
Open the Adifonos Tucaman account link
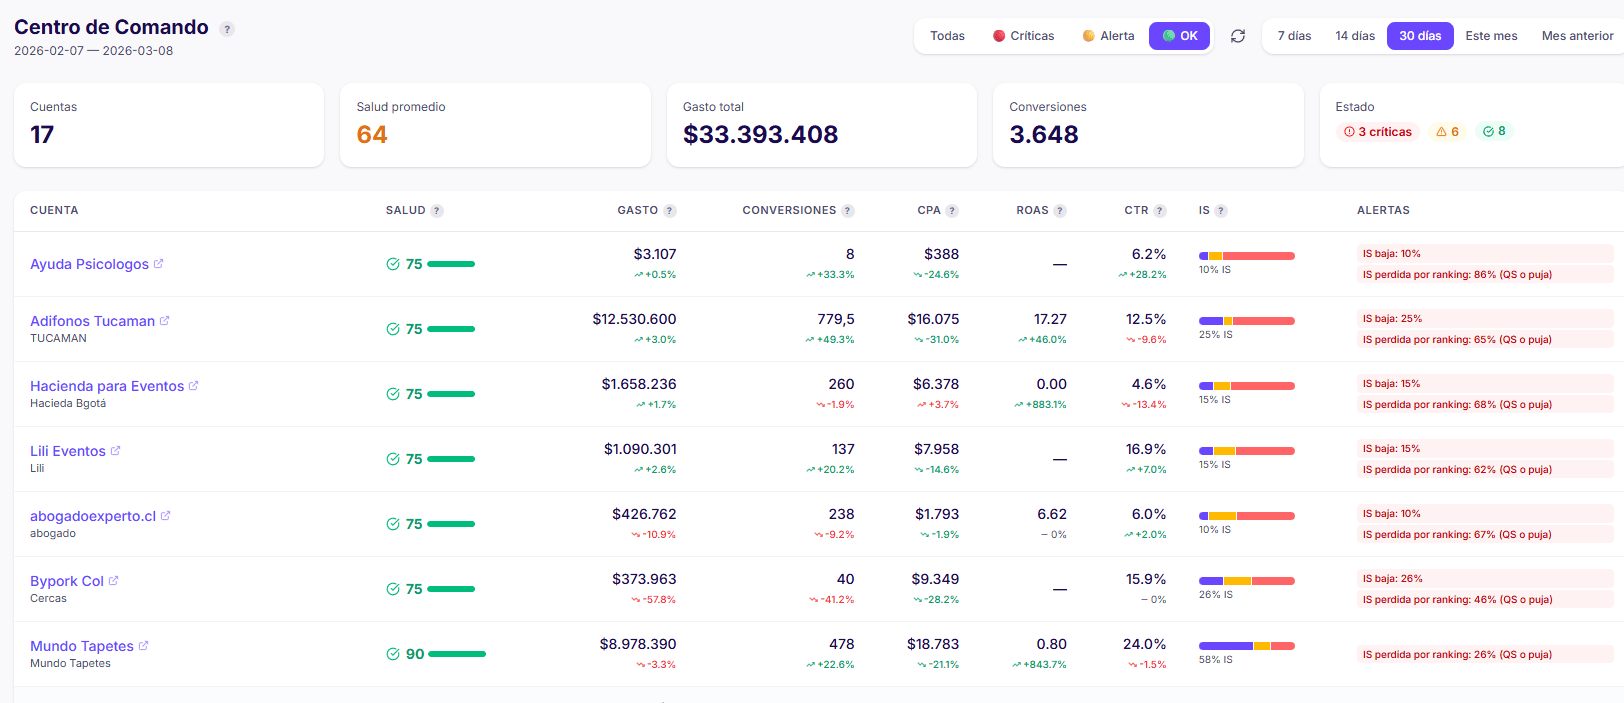pyautogui.click(x=92, y=321)
